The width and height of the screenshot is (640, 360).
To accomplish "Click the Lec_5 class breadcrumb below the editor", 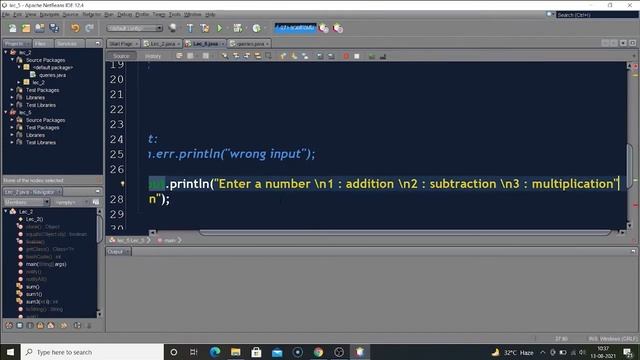I will pos(130,240).
